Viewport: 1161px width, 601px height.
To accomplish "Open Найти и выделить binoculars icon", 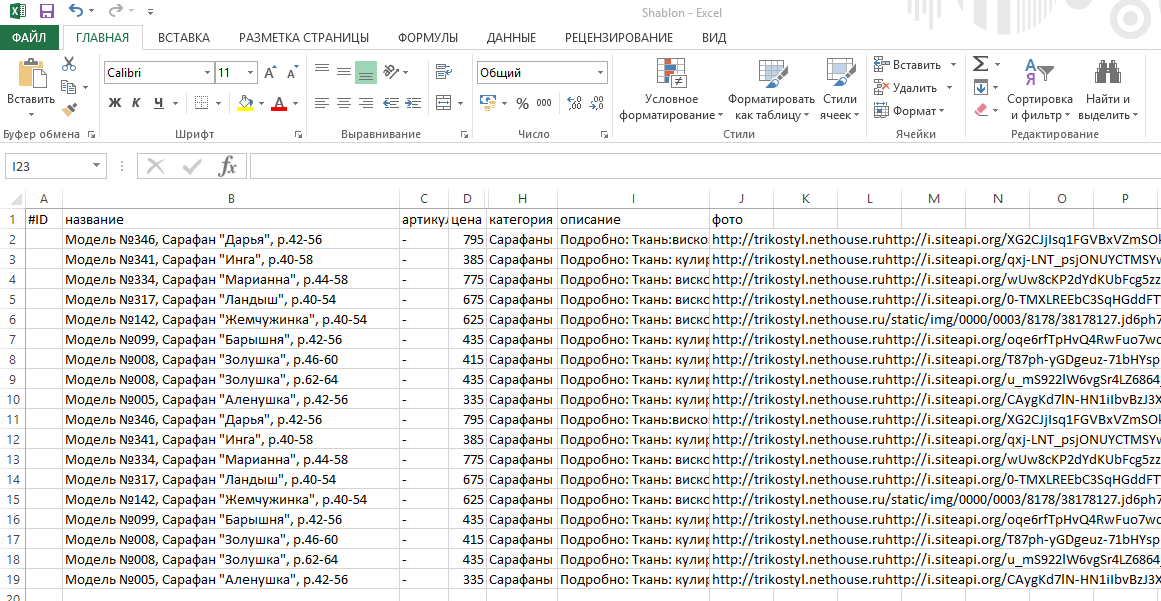I will [1107, 73].
